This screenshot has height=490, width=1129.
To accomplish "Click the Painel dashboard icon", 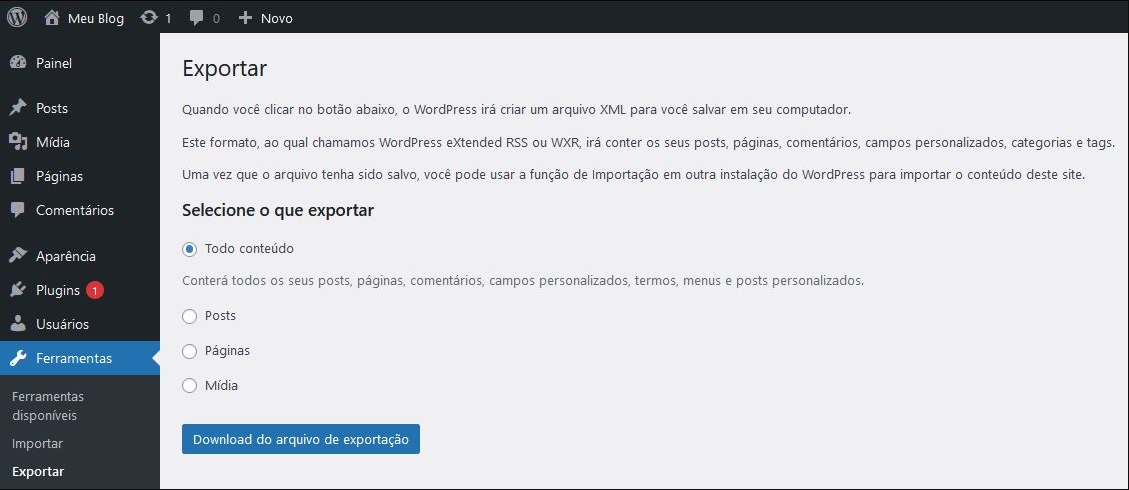I will click(x=18, y=63).
